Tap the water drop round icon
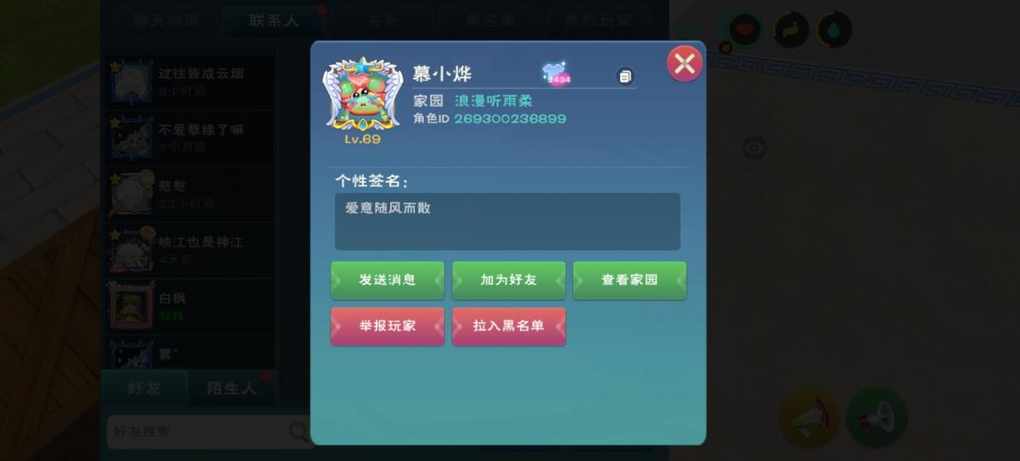Viewport: 1020px width, 461px height. pyautogui.click(x=835, y=29)
